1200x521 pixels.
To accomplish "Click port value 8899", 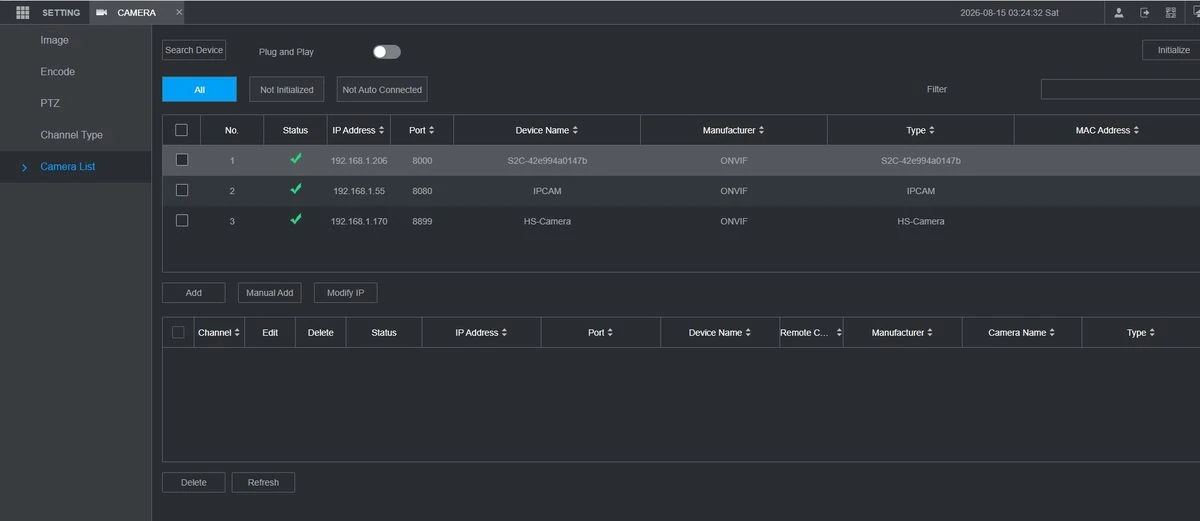I will [422, 221].
